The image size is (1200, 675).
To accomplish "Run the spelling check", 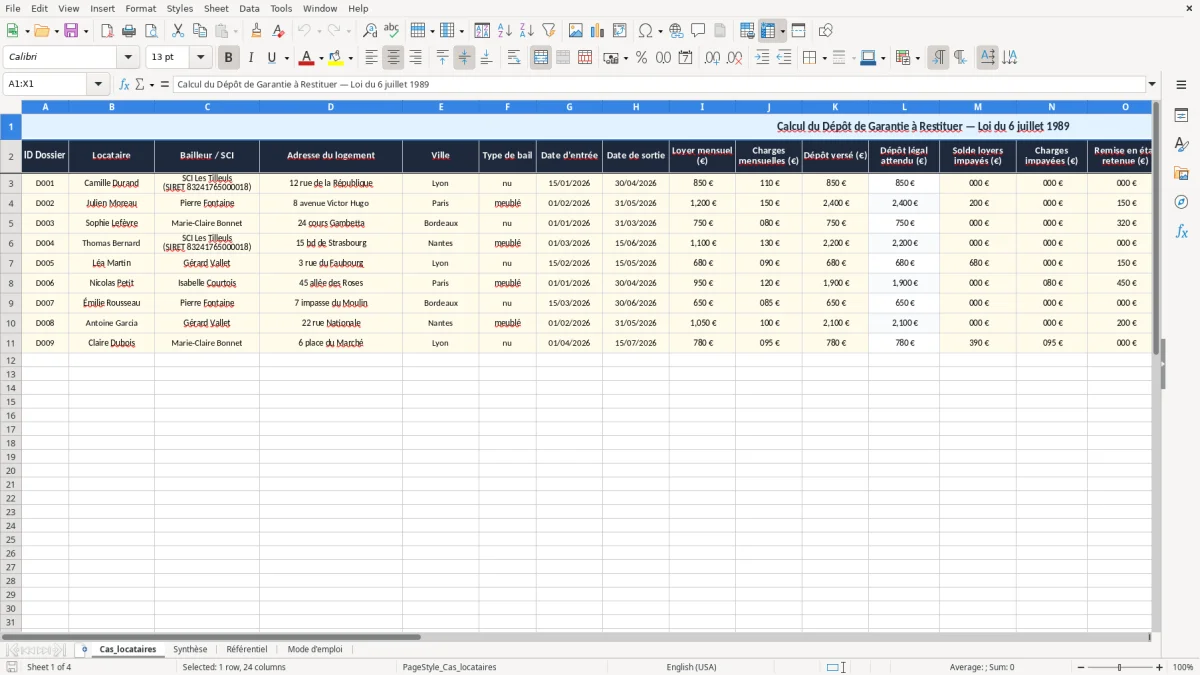I will [392, 31].
